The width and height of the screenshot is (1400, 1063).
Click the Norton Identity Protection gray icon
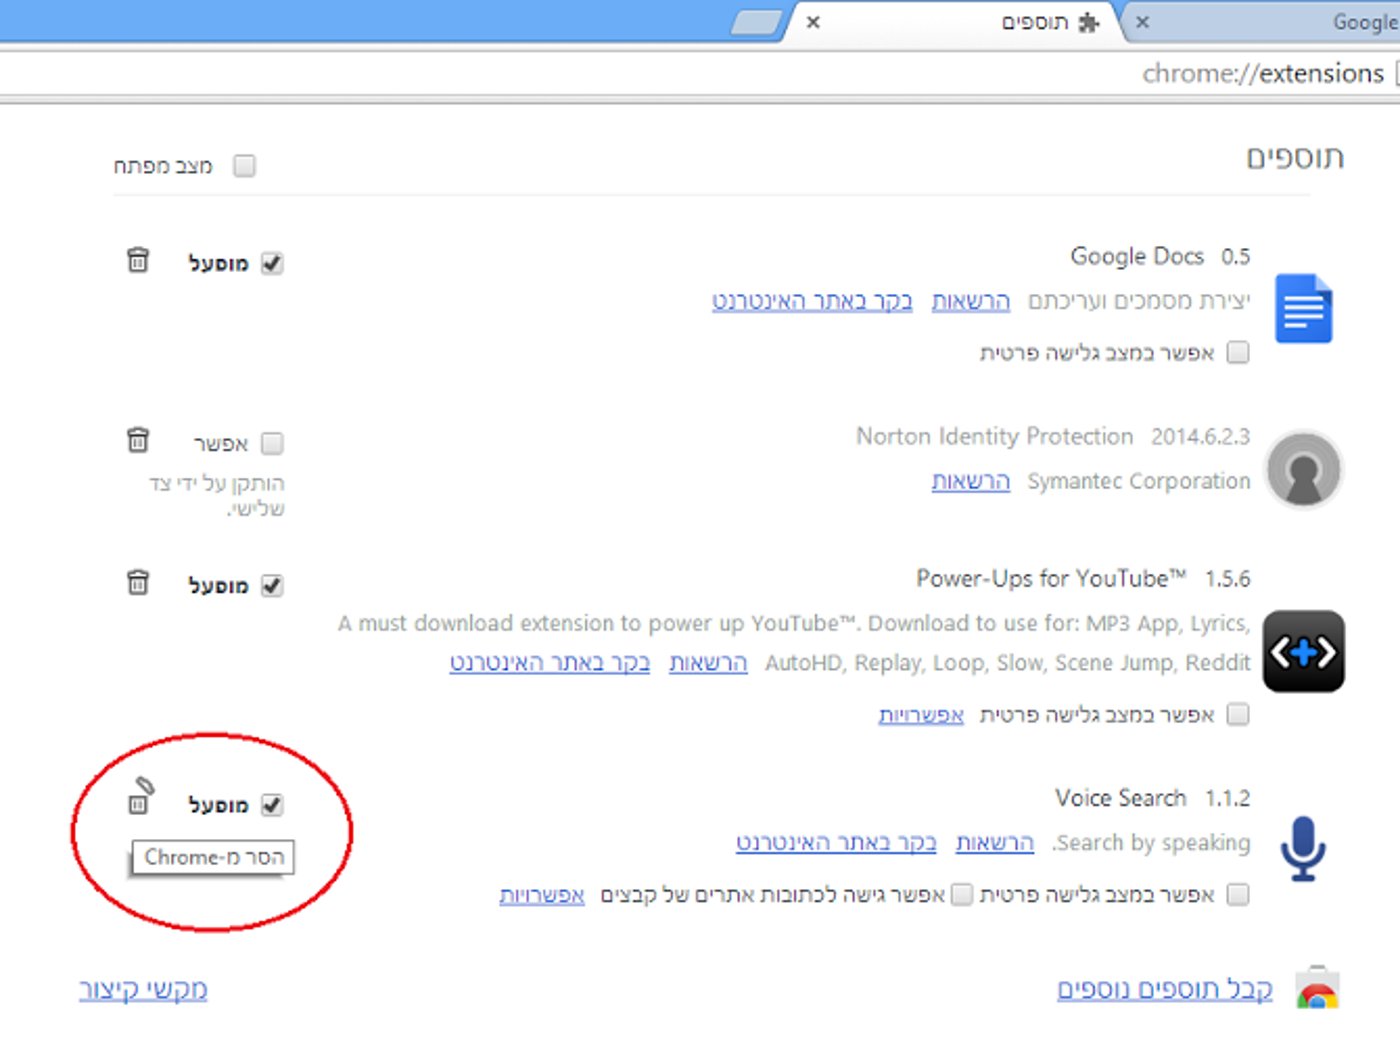pos(1303,469)
